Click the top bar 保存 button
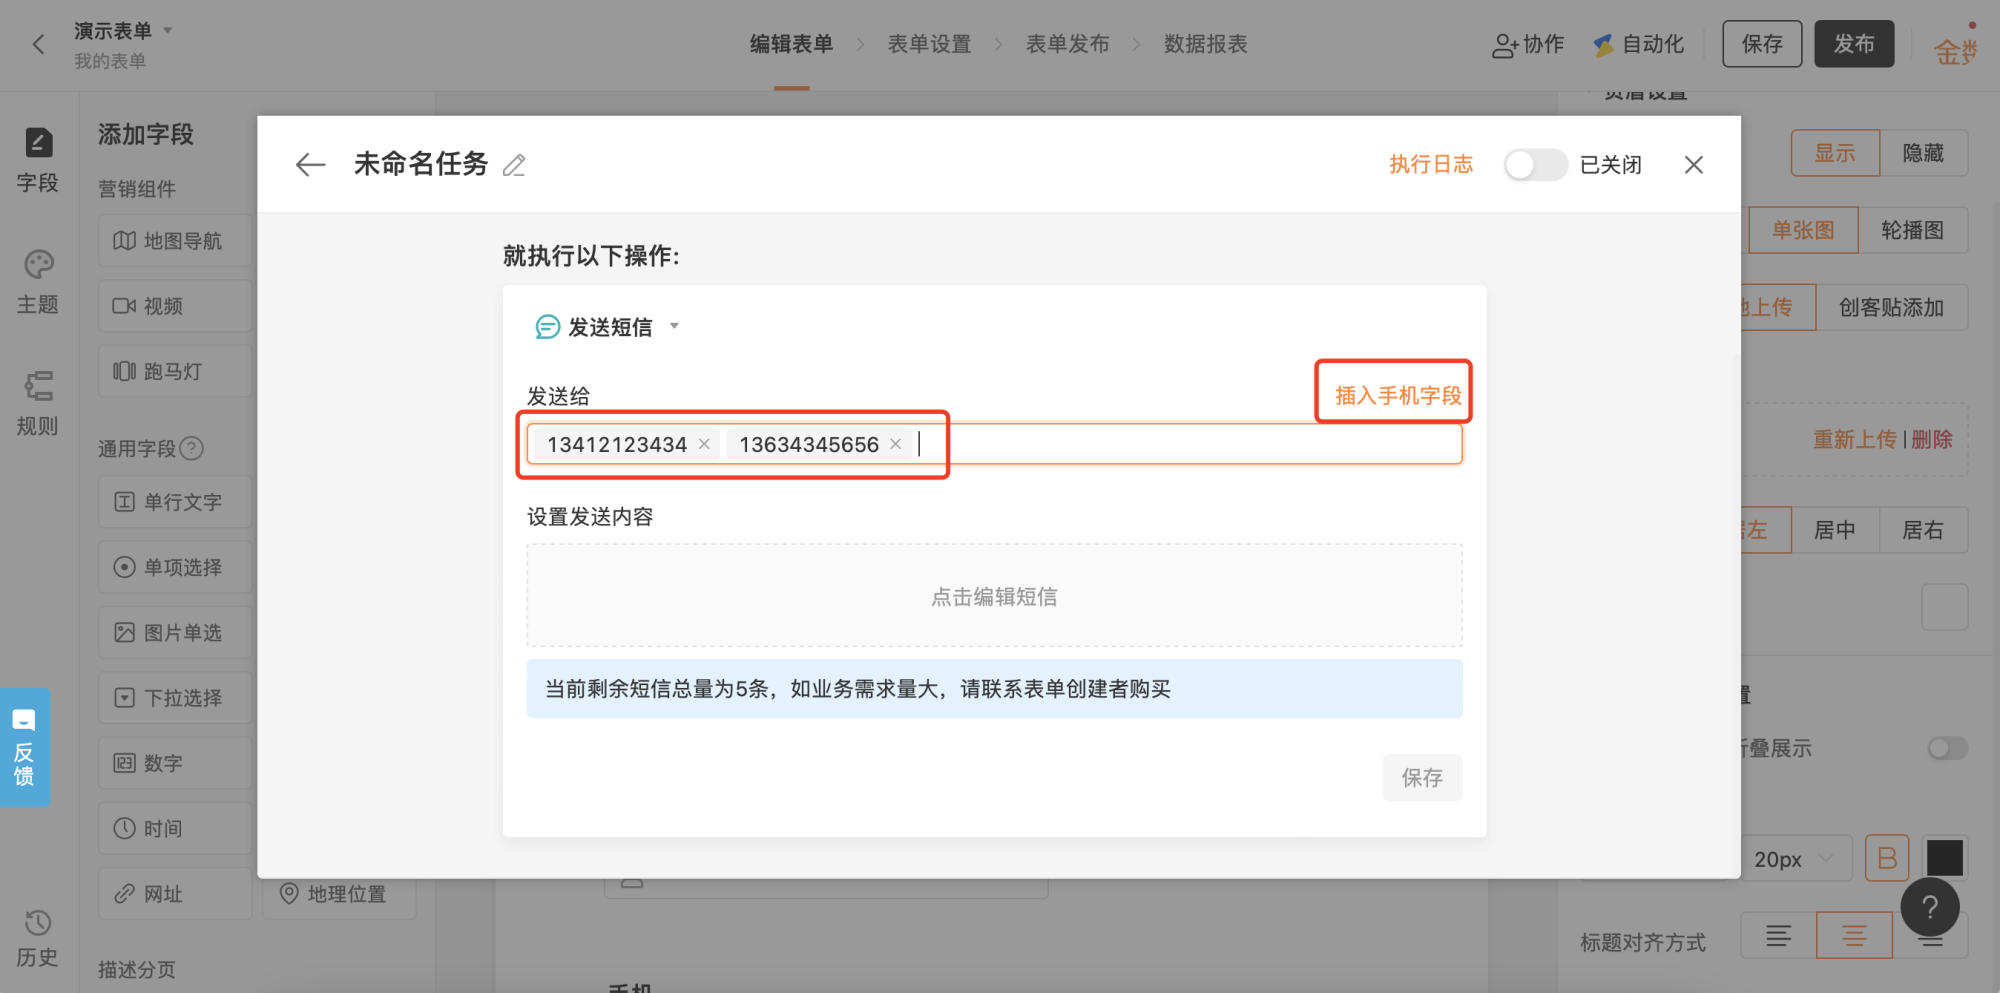This screenshot has height=993, width=2000. 1762,44
